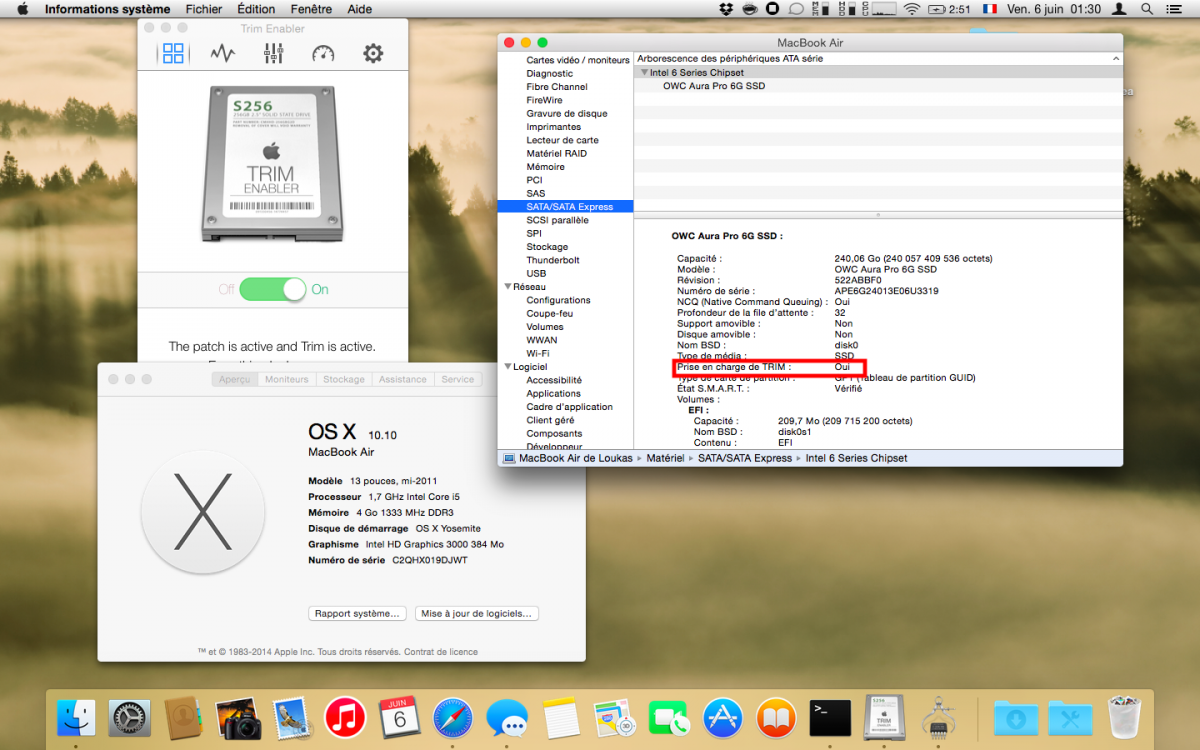Collapse the Réseau section triangle
Screen dimensions: 1200x750
click(x=507, y=287)
